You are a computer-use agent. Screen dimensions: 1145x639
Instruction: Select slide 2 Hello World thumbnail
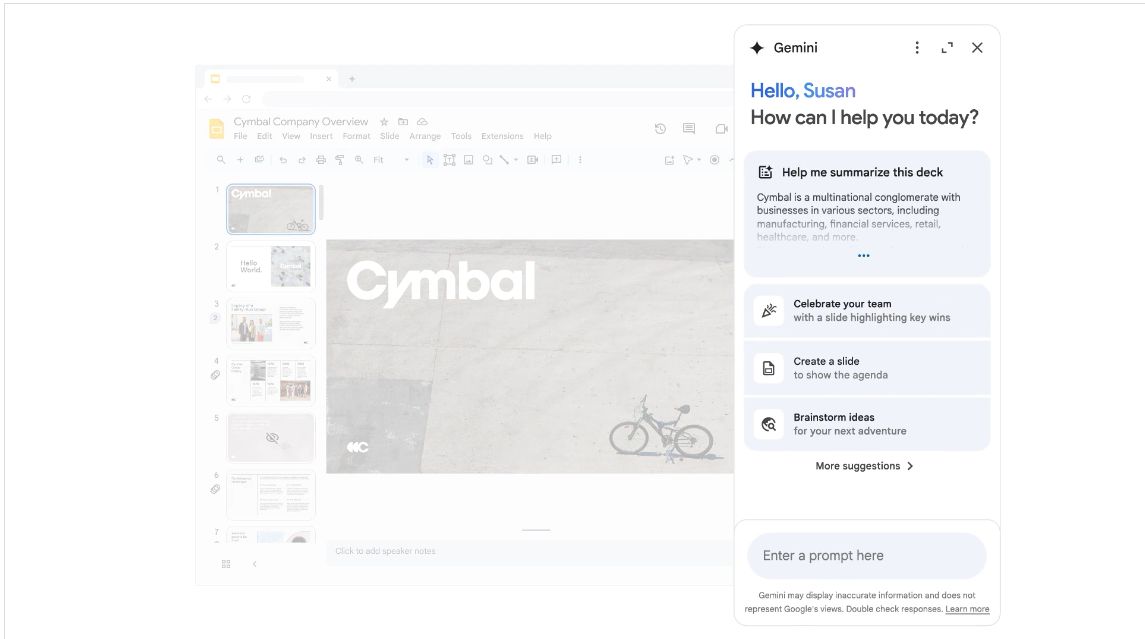pyautogui.click(x=271, y=266)
